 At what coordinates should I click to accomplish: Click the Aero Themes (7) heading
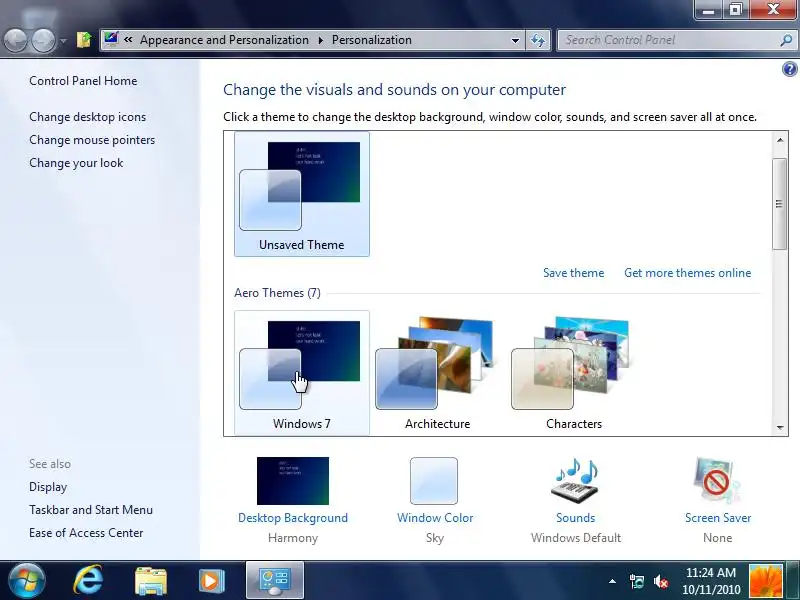[x=277, y=293]
